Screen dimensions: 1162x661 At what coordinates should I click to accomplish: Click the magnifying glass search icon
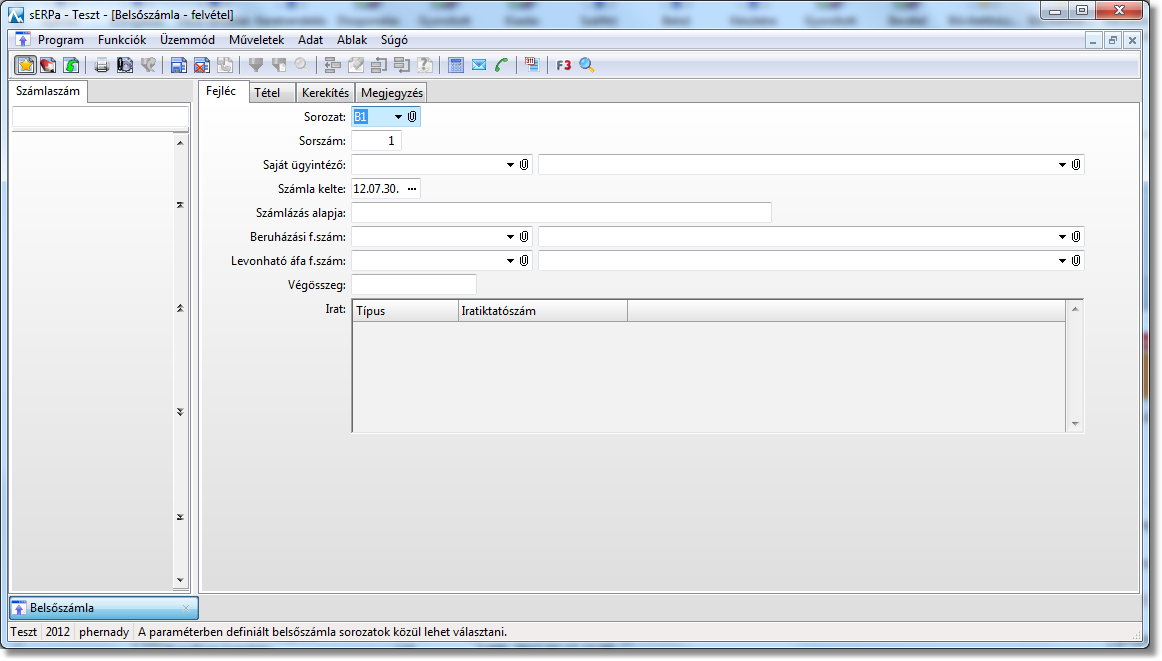coord(587,65)
